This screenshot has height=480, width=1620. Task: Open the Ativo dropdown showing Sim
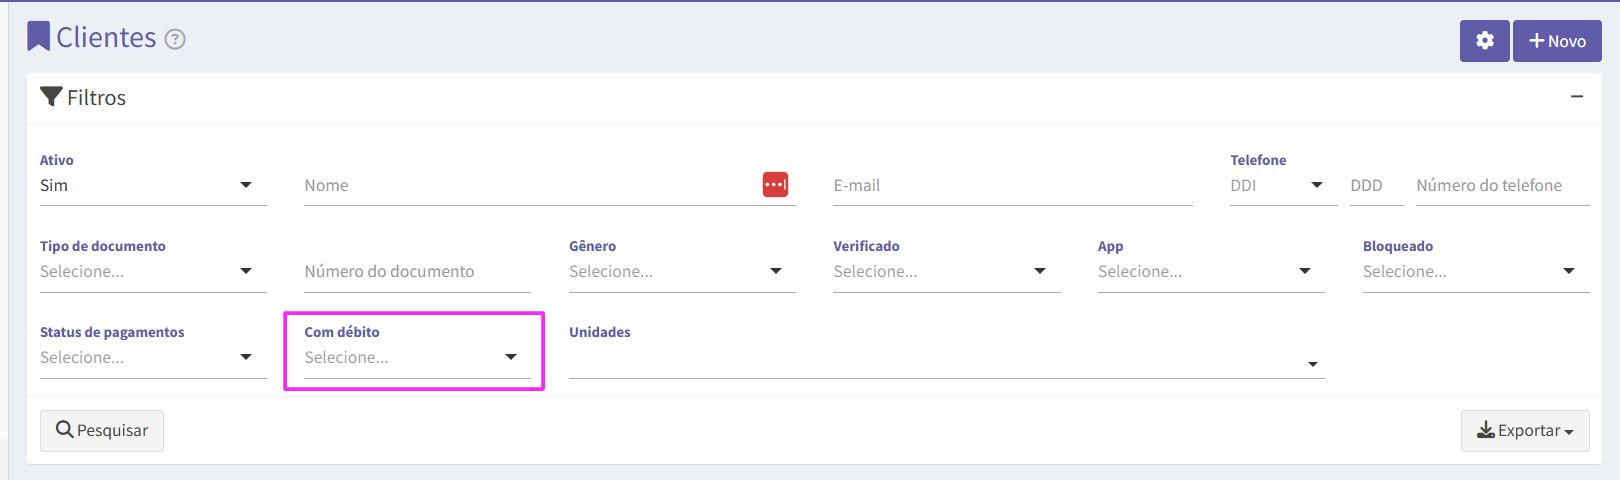tap(153, 186)
